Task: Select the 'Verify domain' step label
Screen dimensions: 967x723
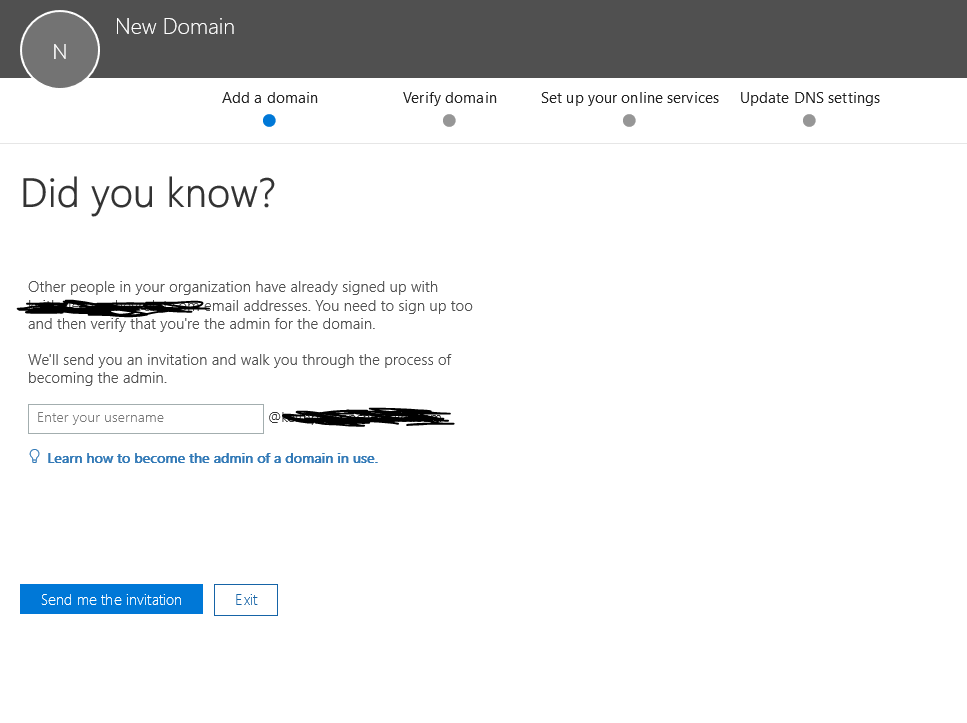Action: click(x=450, y=98)
